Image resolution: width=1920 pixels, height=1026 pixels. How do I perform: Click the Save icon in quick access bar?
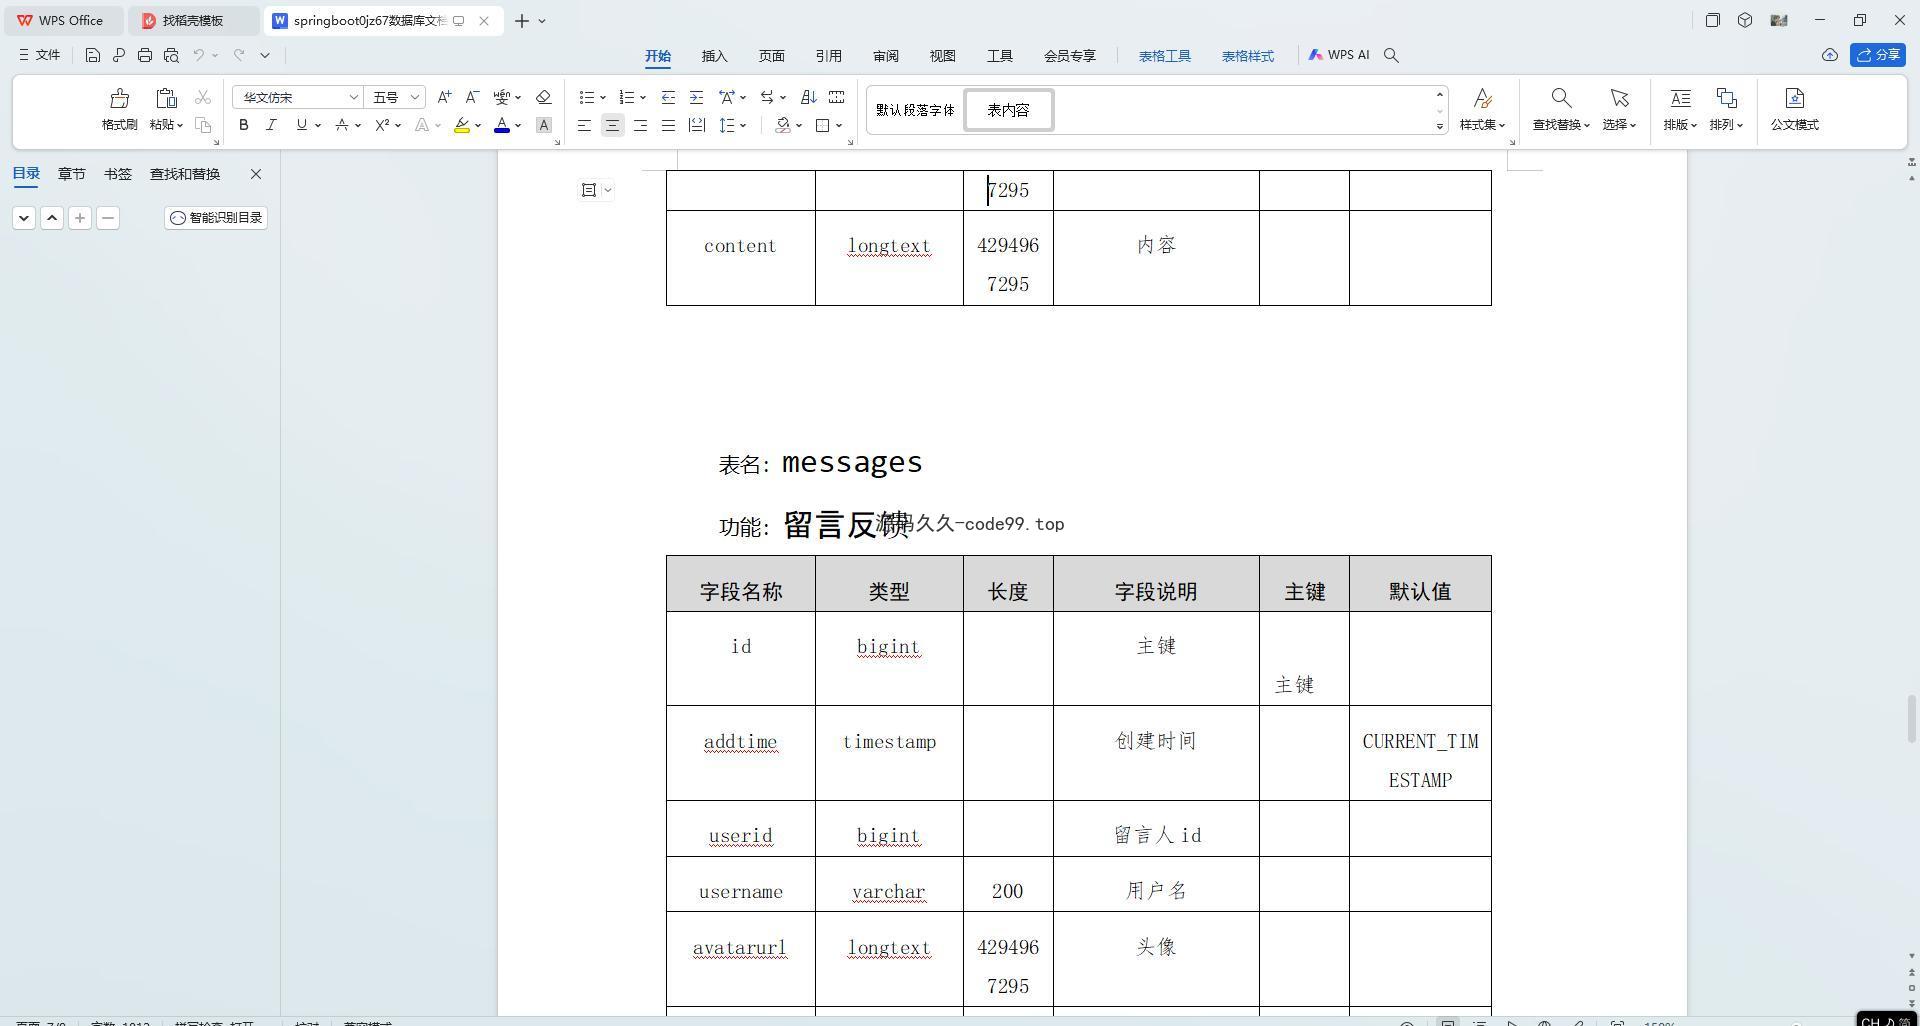coord(92,55)
